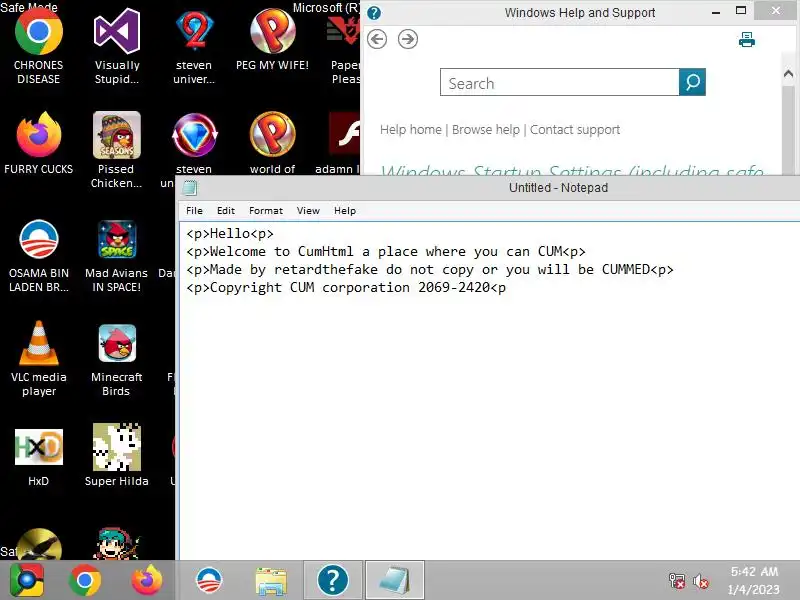Click the Help and Support question mark title icon
This screenshot has width=800, height=600.
point(374,13)
